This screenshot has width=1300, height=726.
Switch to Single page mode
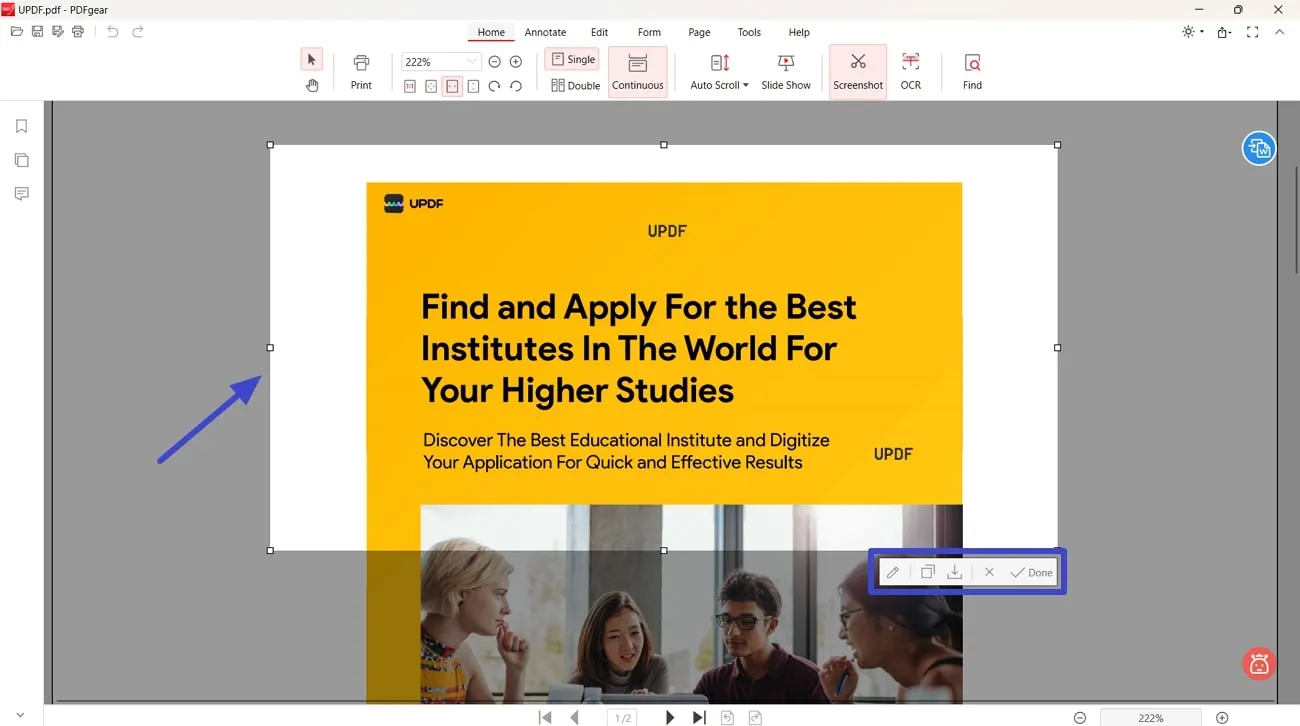(x=571, y=59)
